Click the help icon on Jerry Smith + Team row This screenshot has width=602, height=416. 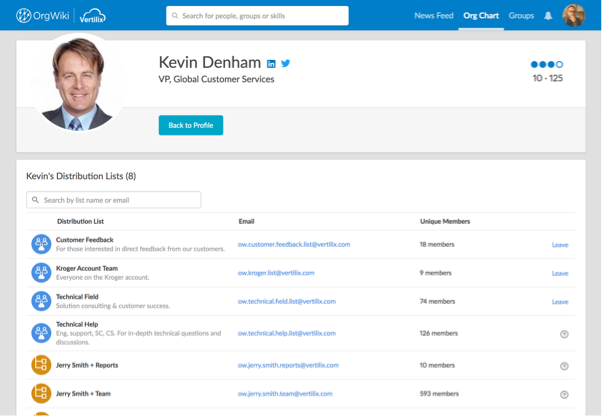click(x=564, y=394)
